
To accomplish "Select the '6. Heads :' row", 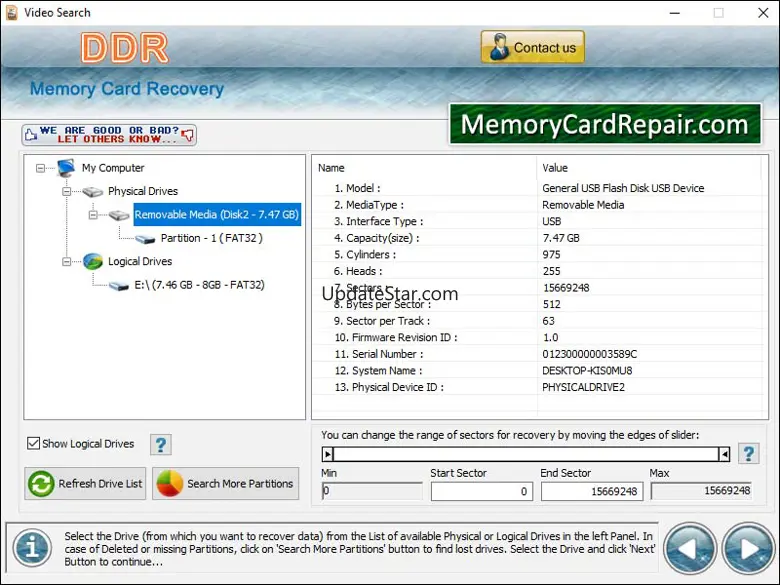I will point(537,271).
